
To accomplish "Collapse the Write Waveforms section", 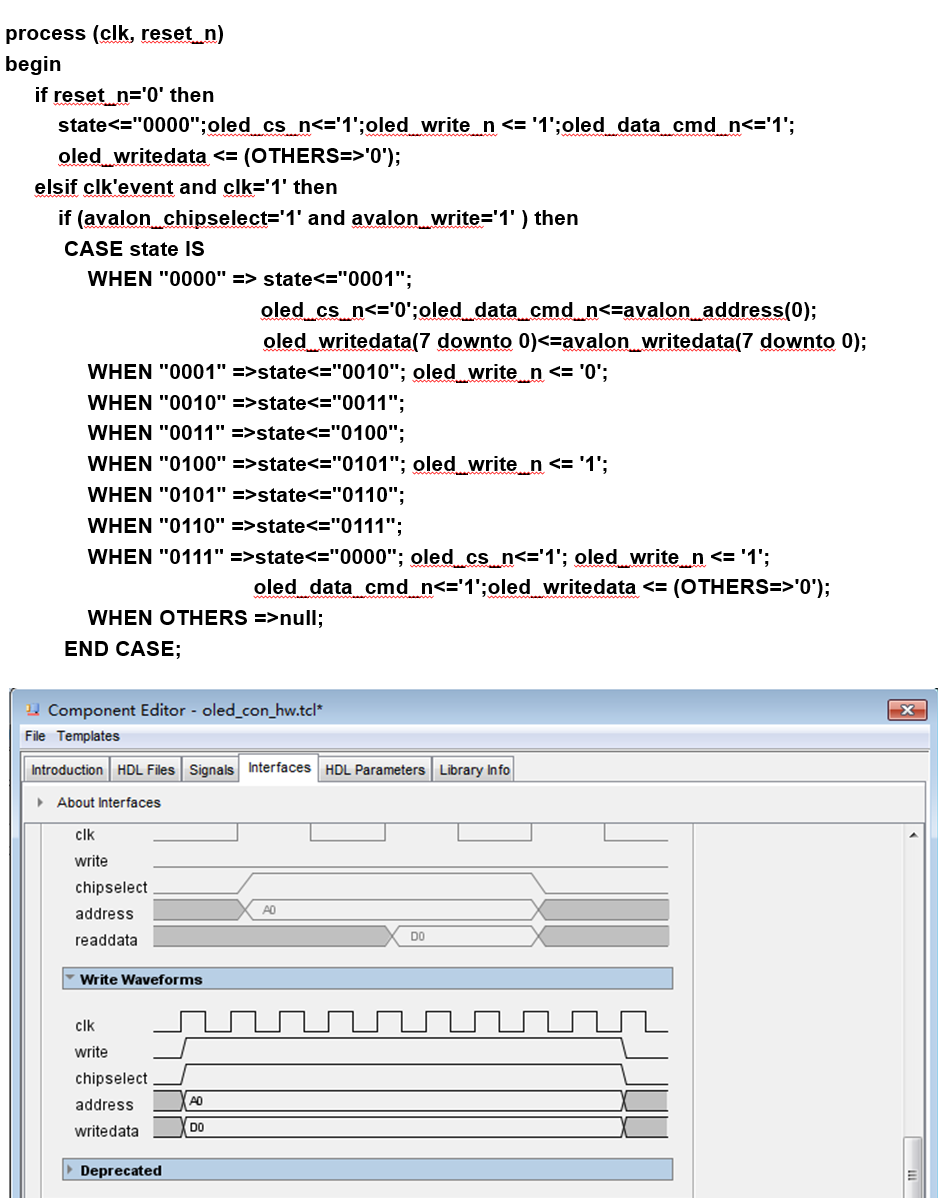I will click(70, 979).
